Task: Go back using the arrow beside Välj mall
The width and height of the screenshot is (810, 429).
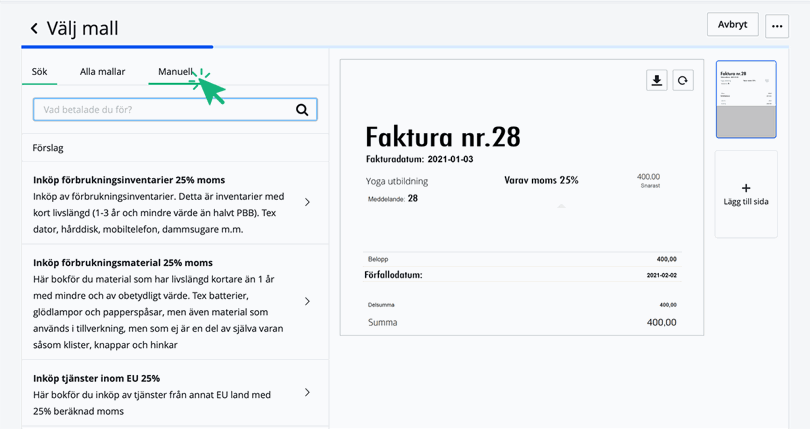Action: click(x=34, y=29)
